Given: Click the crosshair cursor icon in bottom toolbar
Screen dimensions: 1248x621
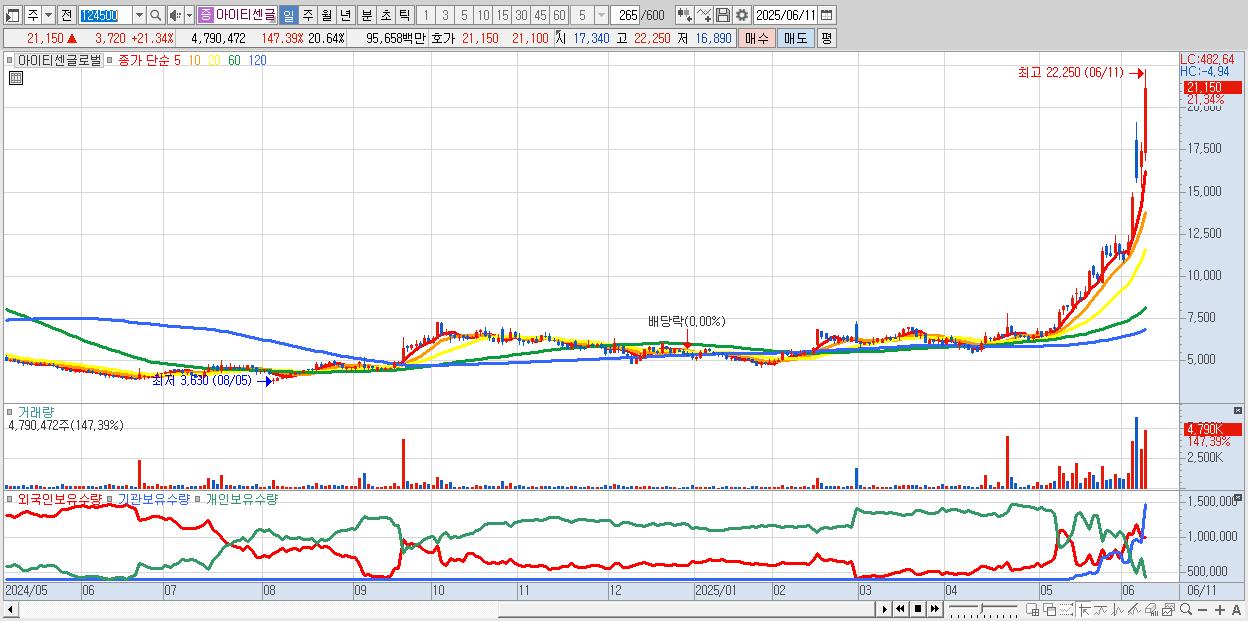Looking at the screenshot, I should 1084,609.
